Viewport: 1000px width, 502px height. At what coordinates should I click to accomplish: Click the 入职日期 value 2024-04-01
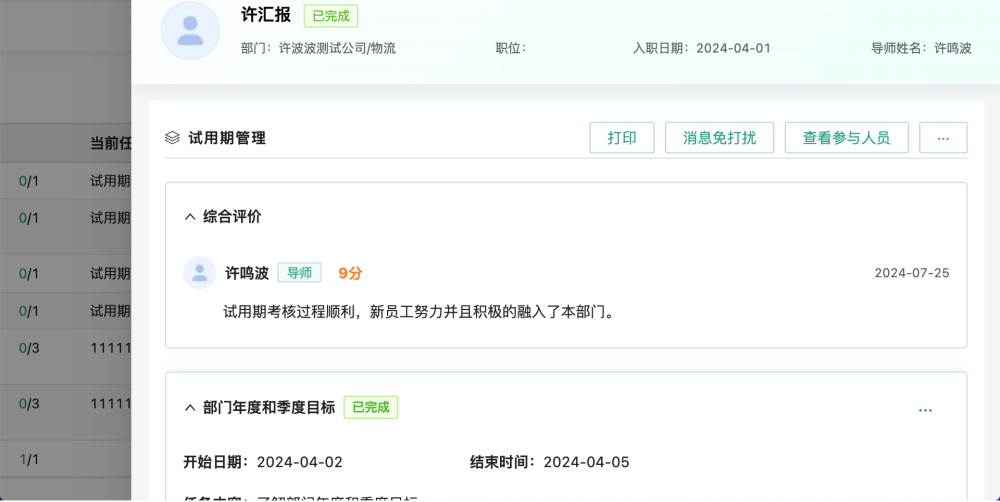(x=733, y=48)
